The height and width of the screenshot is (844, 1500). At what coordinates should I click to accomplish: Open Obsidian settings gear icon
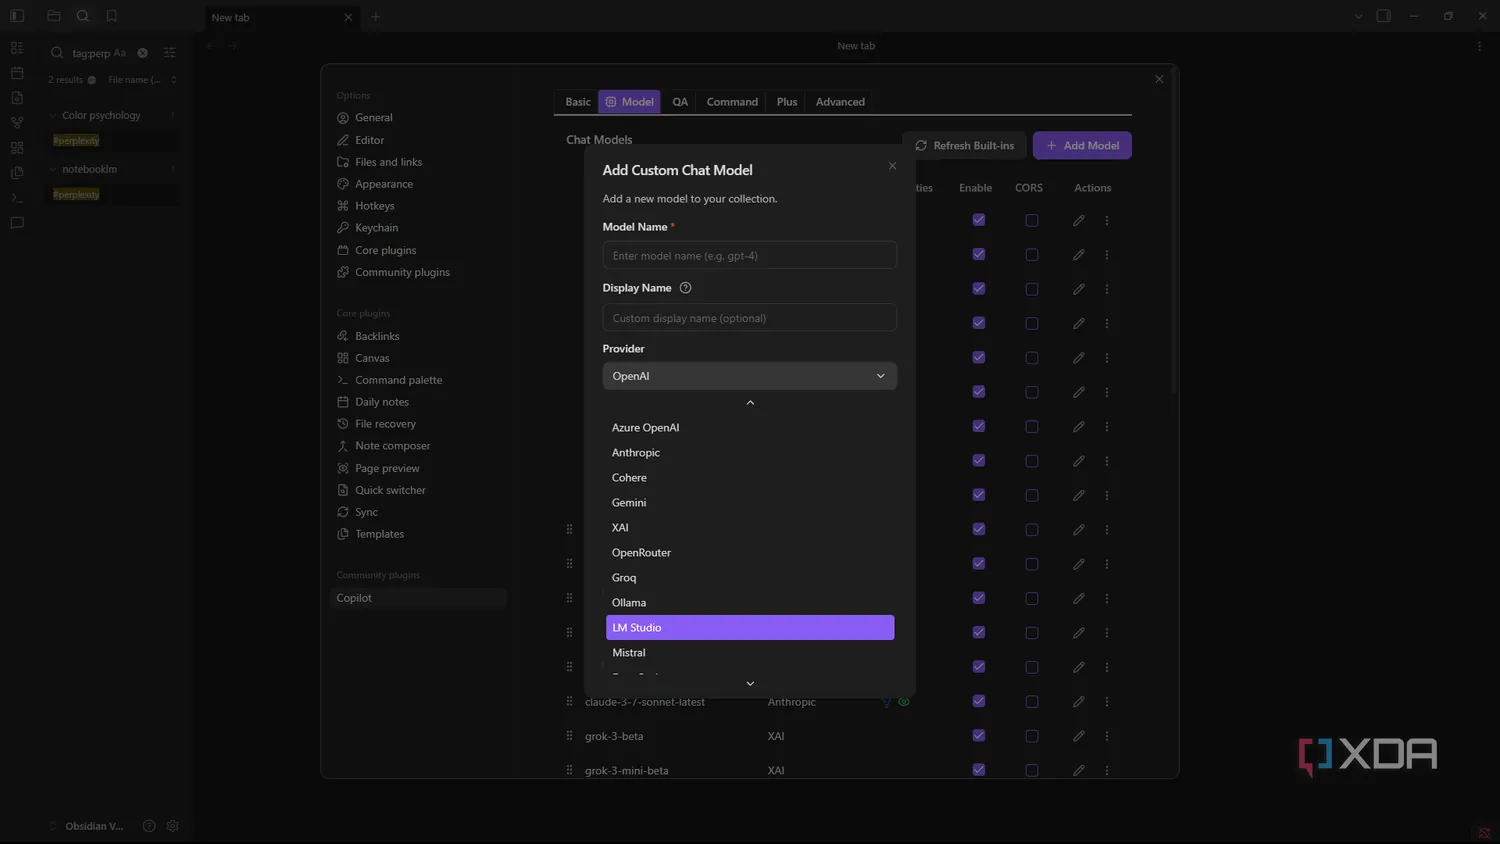click(173, 826)
